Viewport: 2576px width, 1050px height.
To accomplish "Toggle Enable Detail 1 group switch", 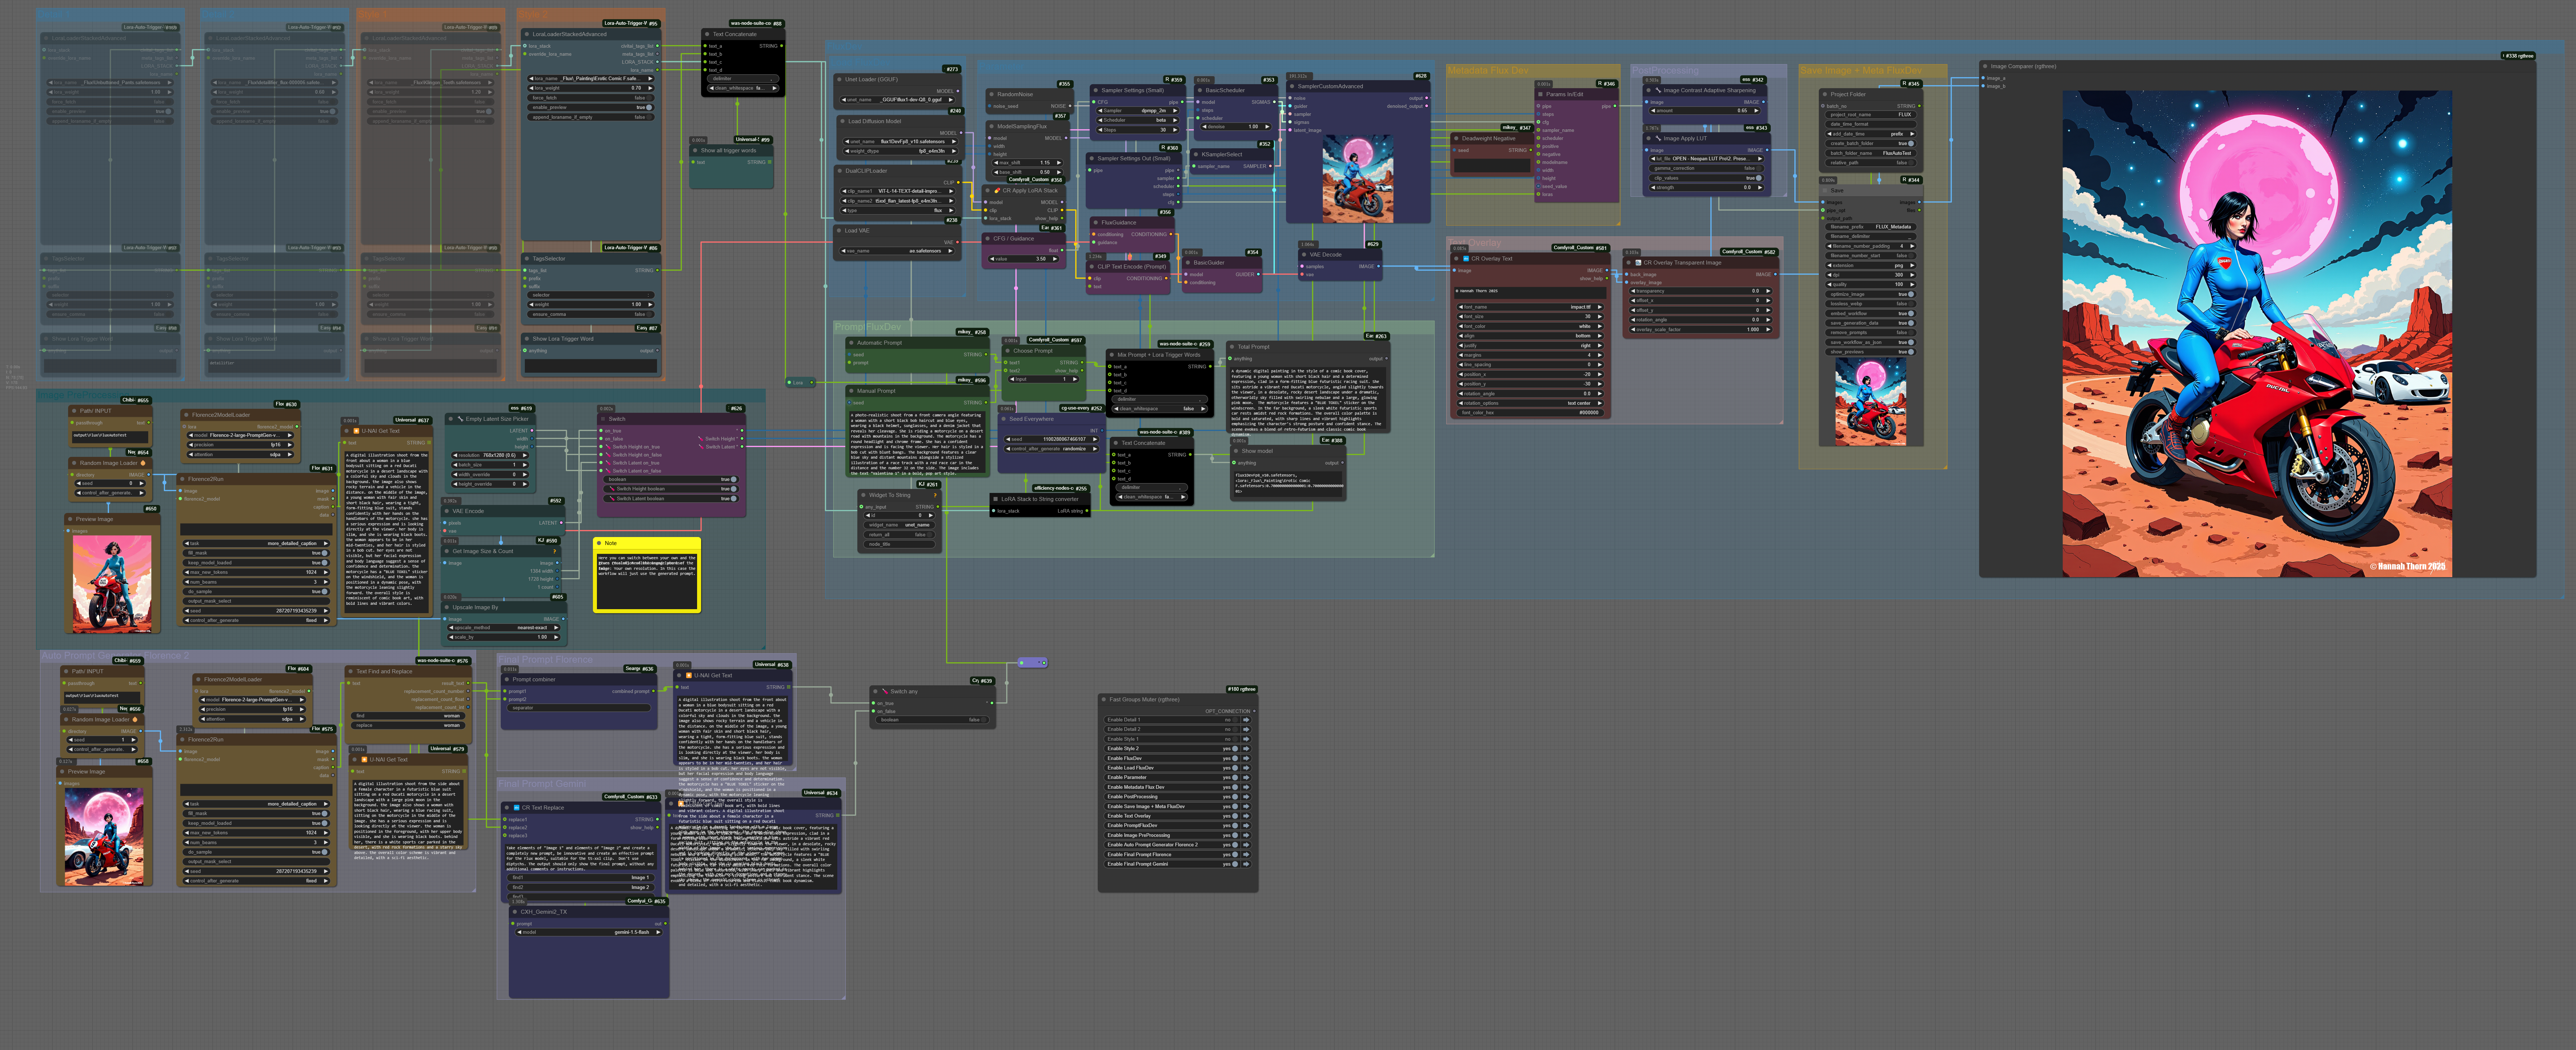I will point(1235,720).
